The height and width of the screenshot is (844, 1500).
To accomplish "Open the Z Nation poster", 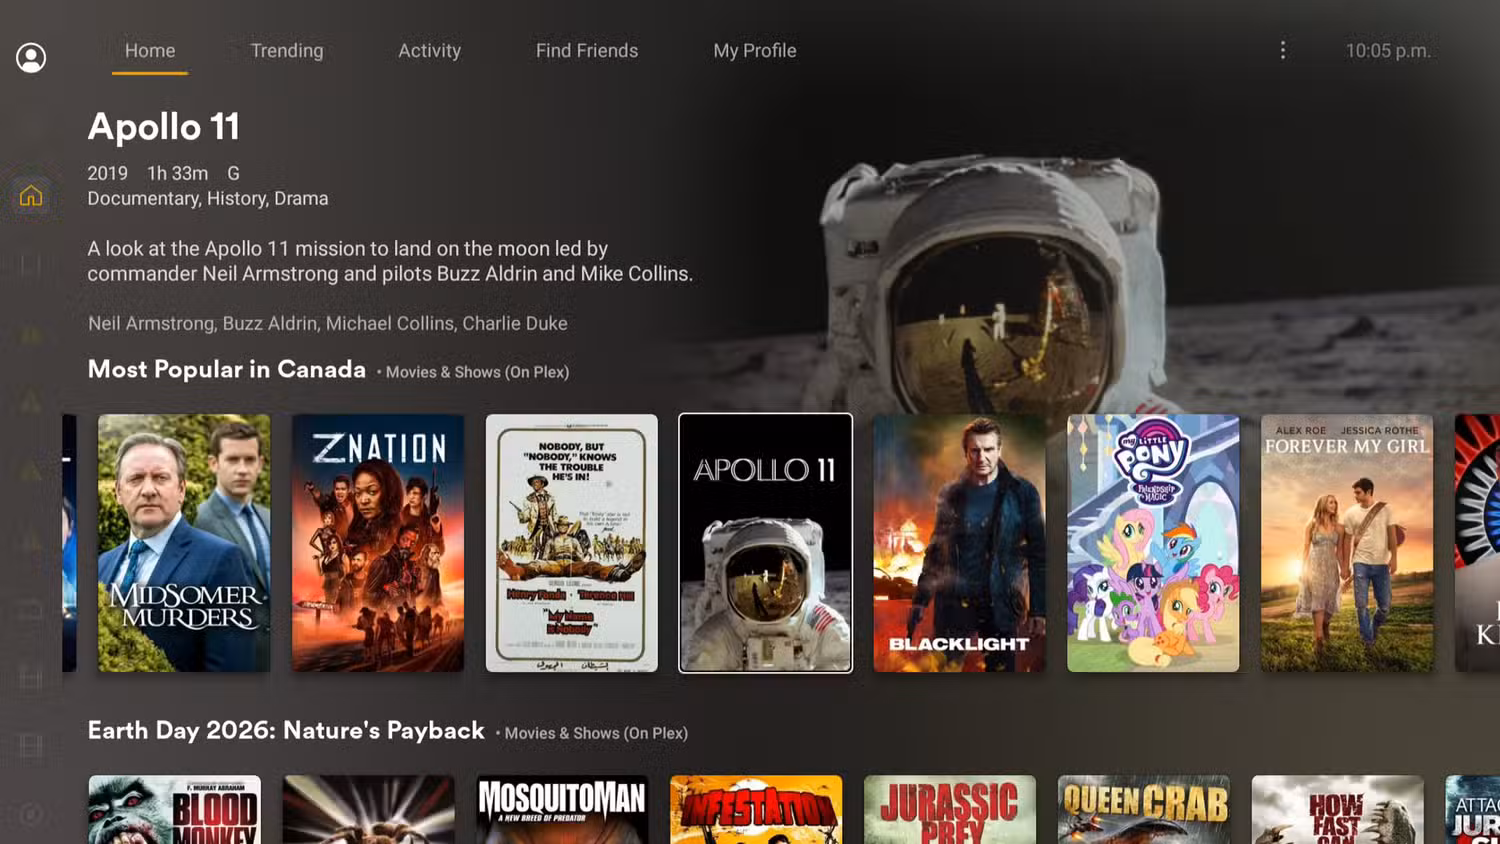I will point(378,543).
